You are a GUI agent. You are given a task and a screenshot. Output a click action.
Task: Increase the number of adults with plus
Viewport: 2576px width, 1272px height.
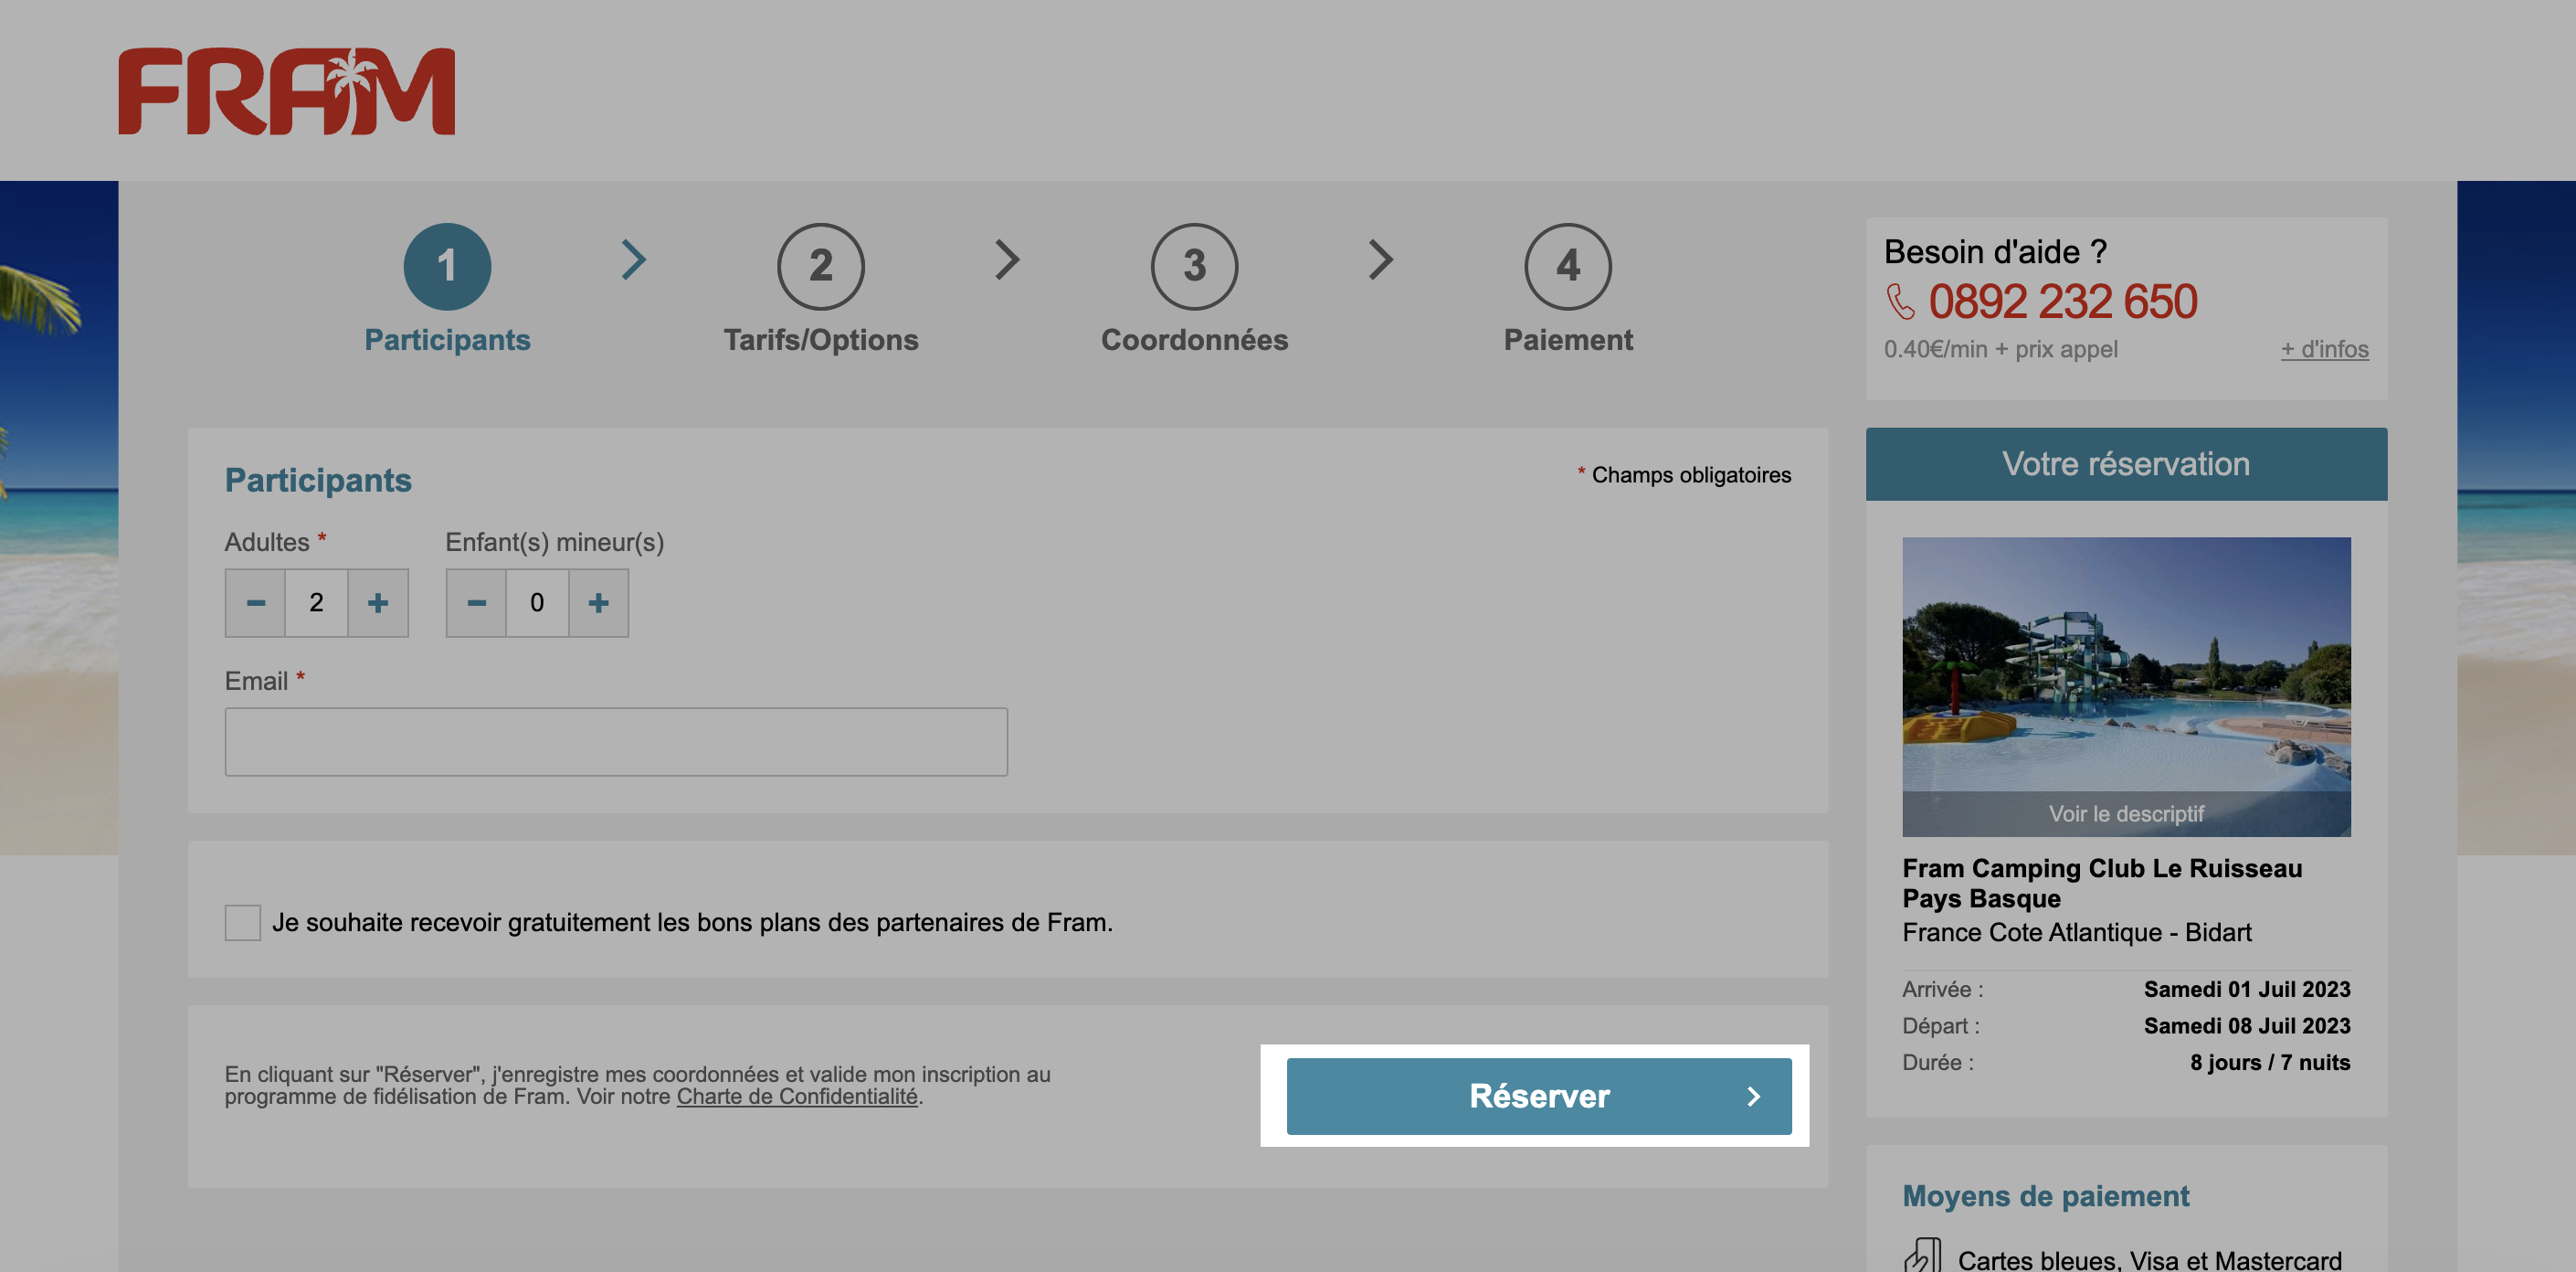coord(378,603)
